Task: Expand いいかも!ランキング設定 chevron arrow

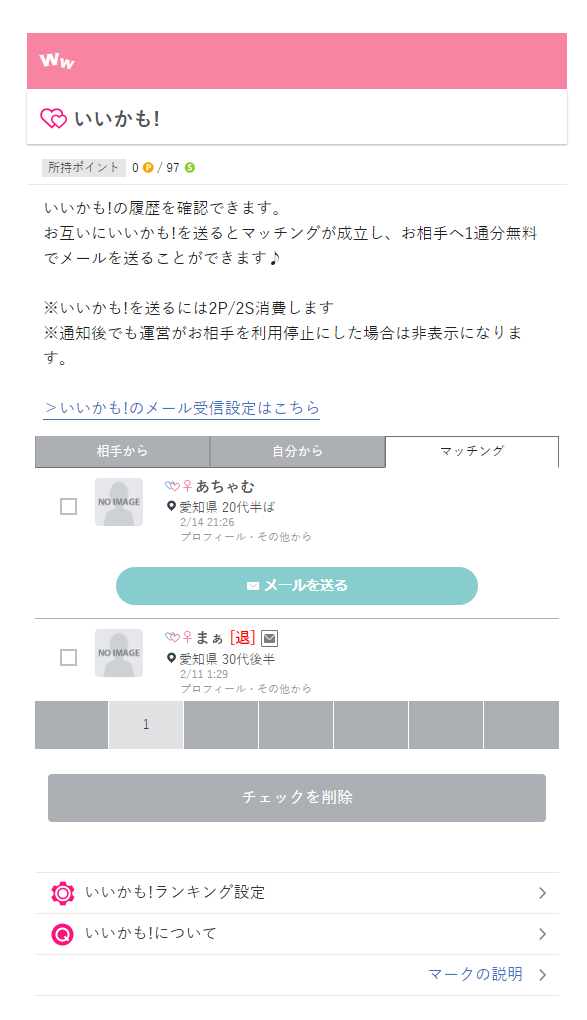Action: (x=542, y=893)
